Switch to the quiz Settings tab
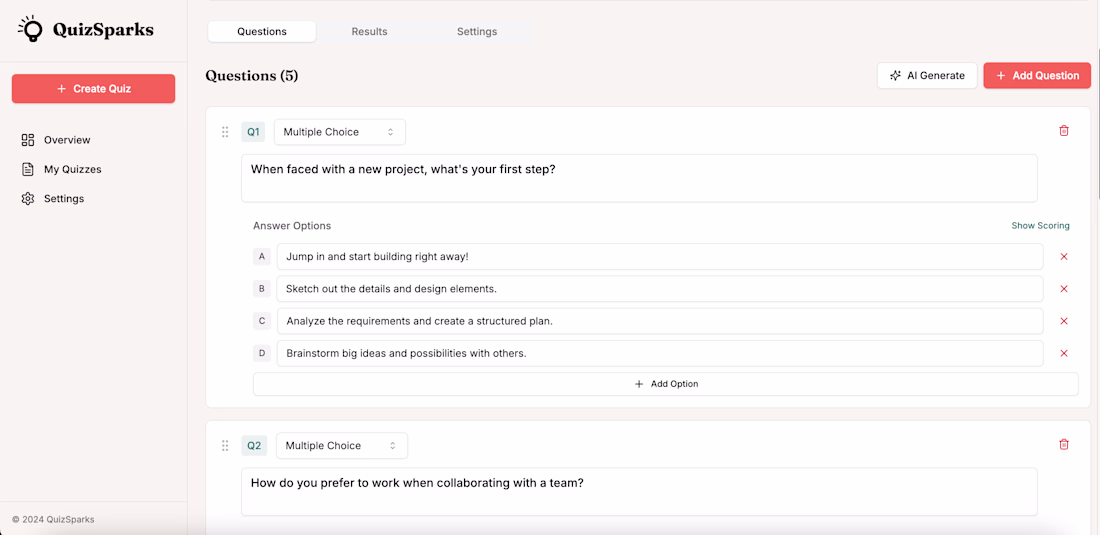 477,32
